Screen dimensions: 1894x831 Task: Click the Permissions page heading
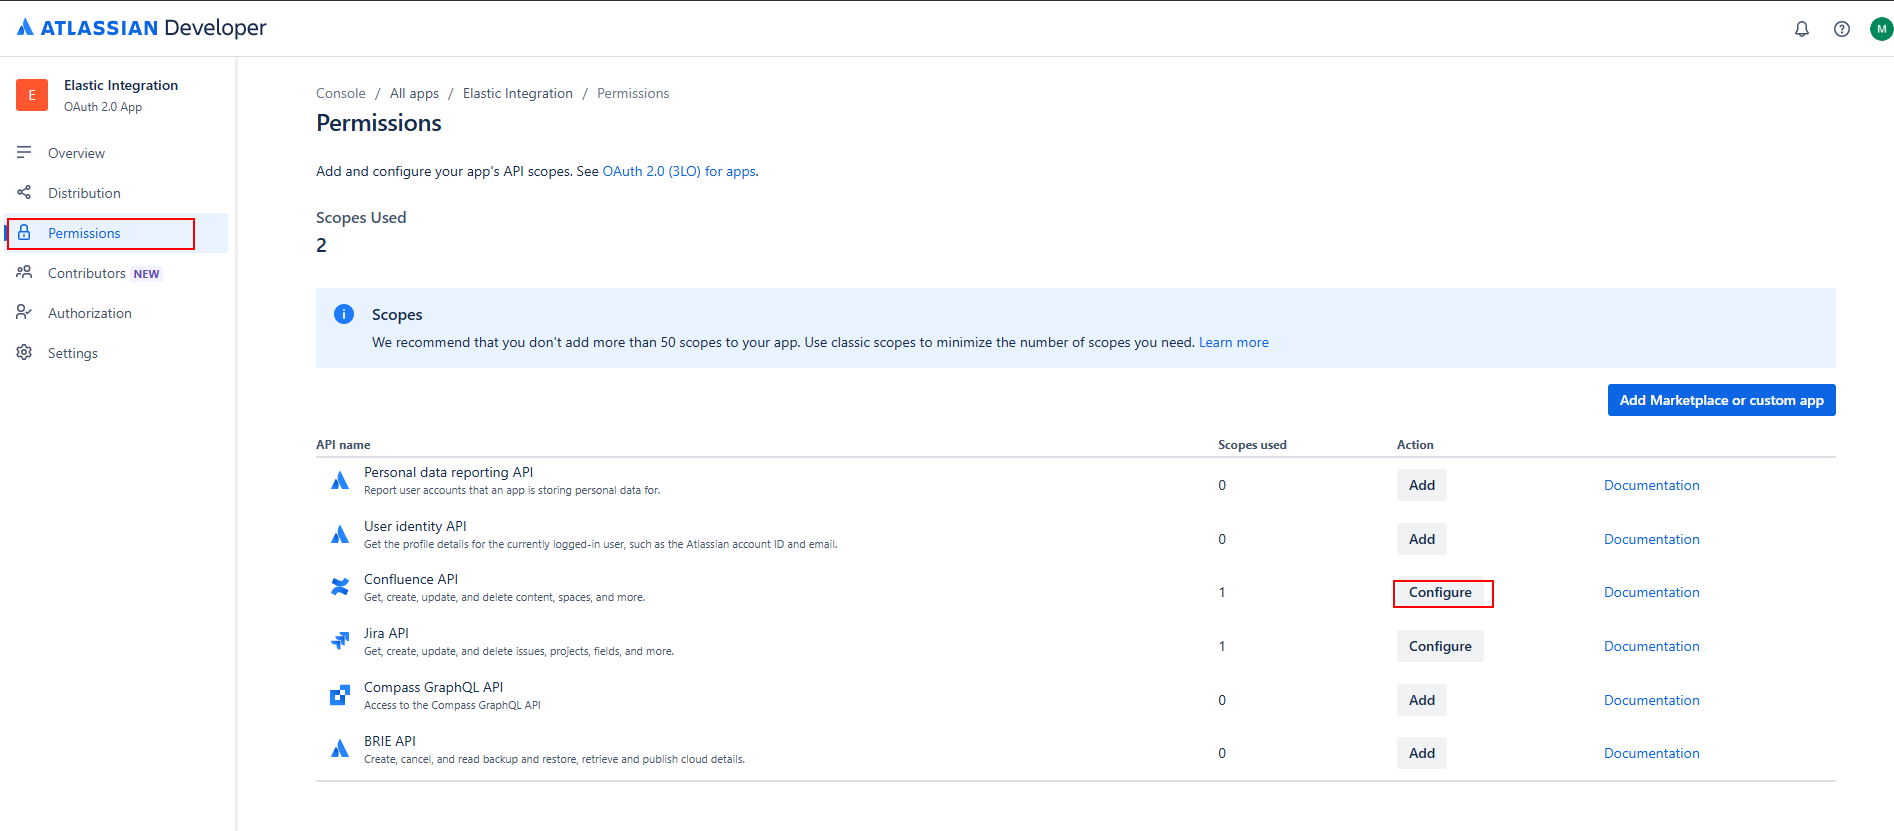tap(379, 123)
